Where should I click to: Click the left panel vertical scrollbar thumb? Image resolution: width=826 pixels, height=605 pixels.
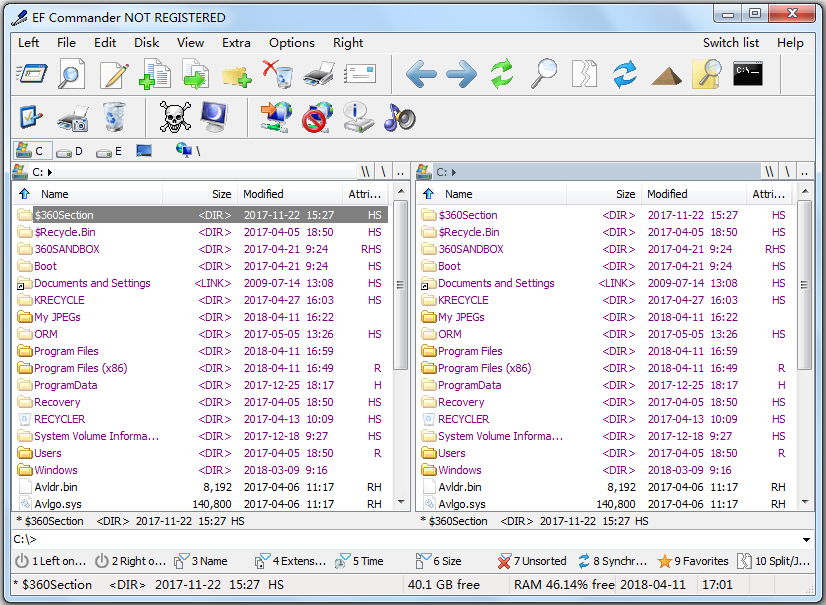(x=401, y=285)
